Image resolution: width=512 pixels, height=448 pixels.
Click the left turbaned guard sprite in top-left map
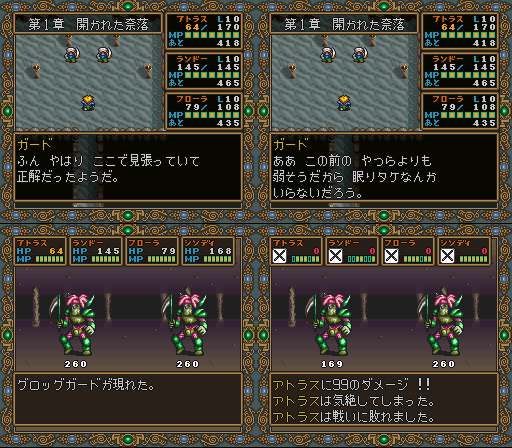tap(72, 55)
